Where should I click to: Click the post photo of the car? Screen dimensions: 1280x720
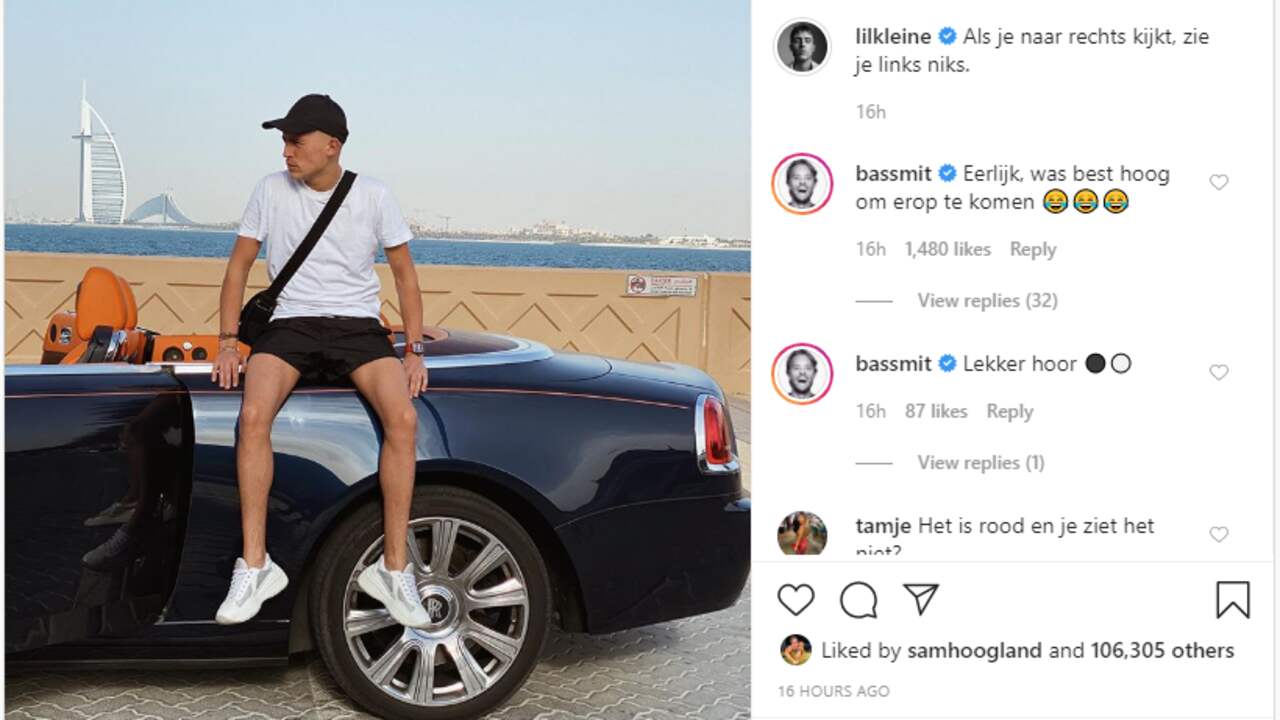(377, 360)
